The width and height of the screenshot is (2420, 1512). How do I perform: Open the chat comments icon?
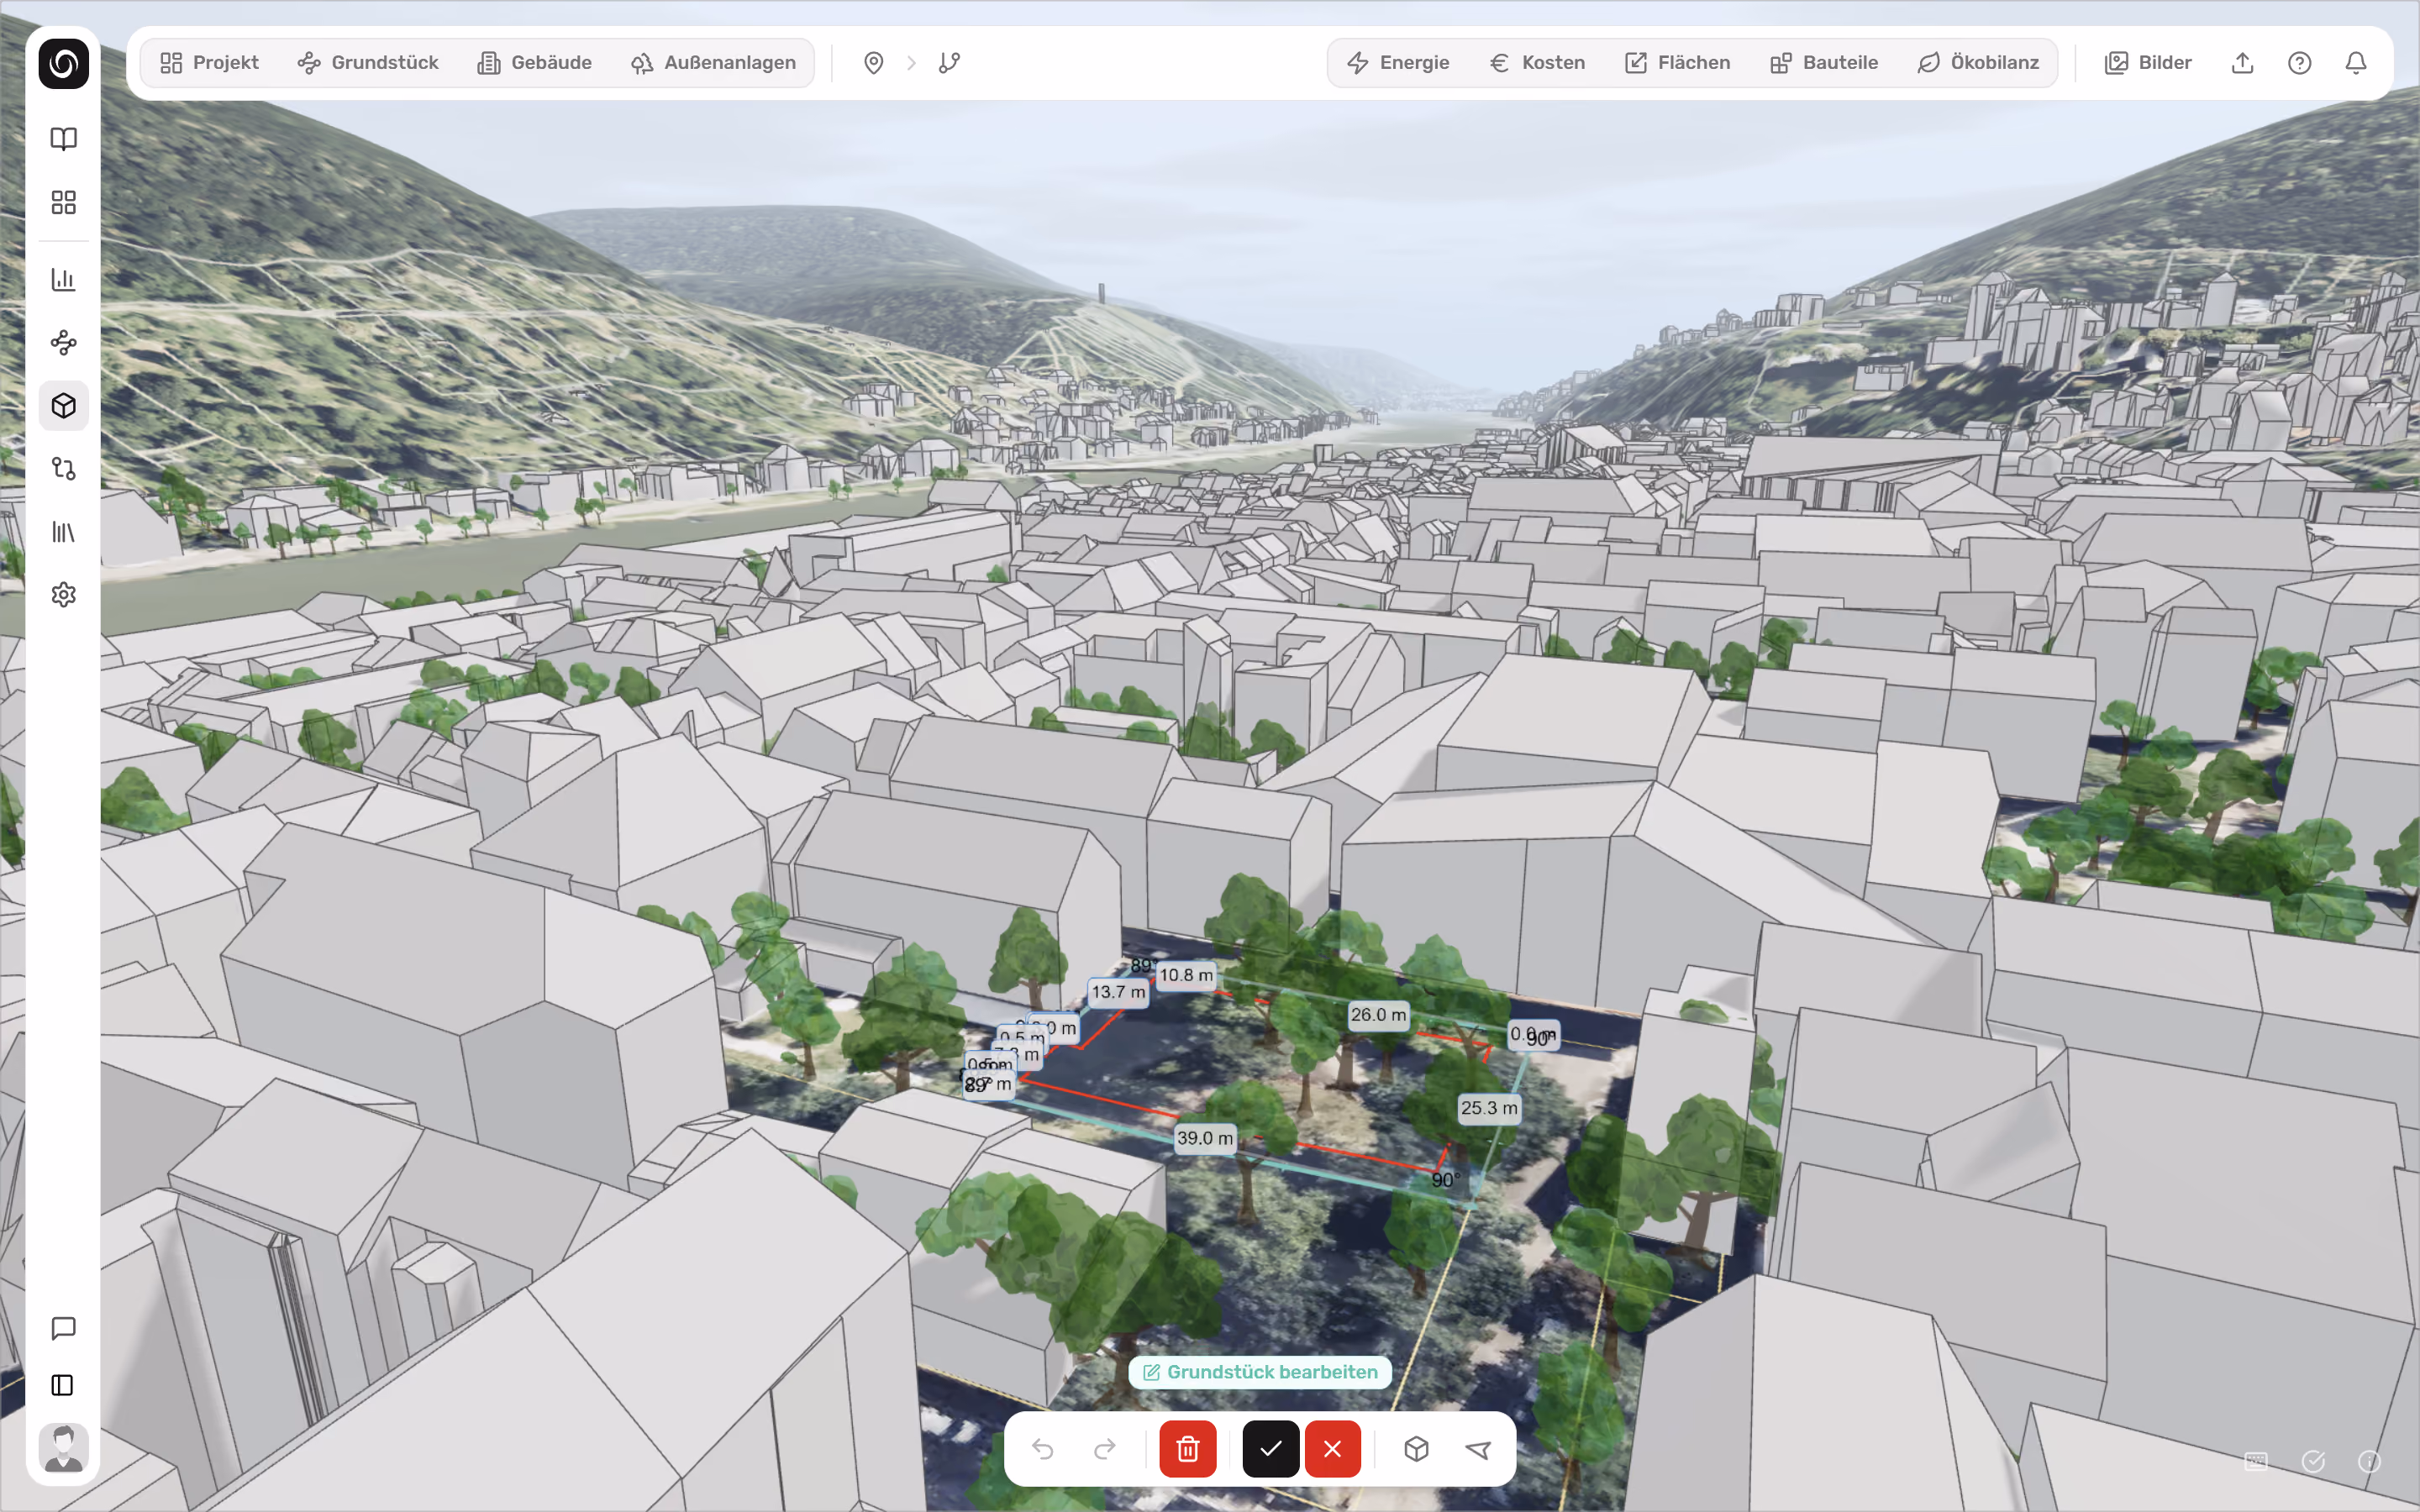click(63, 1328)
